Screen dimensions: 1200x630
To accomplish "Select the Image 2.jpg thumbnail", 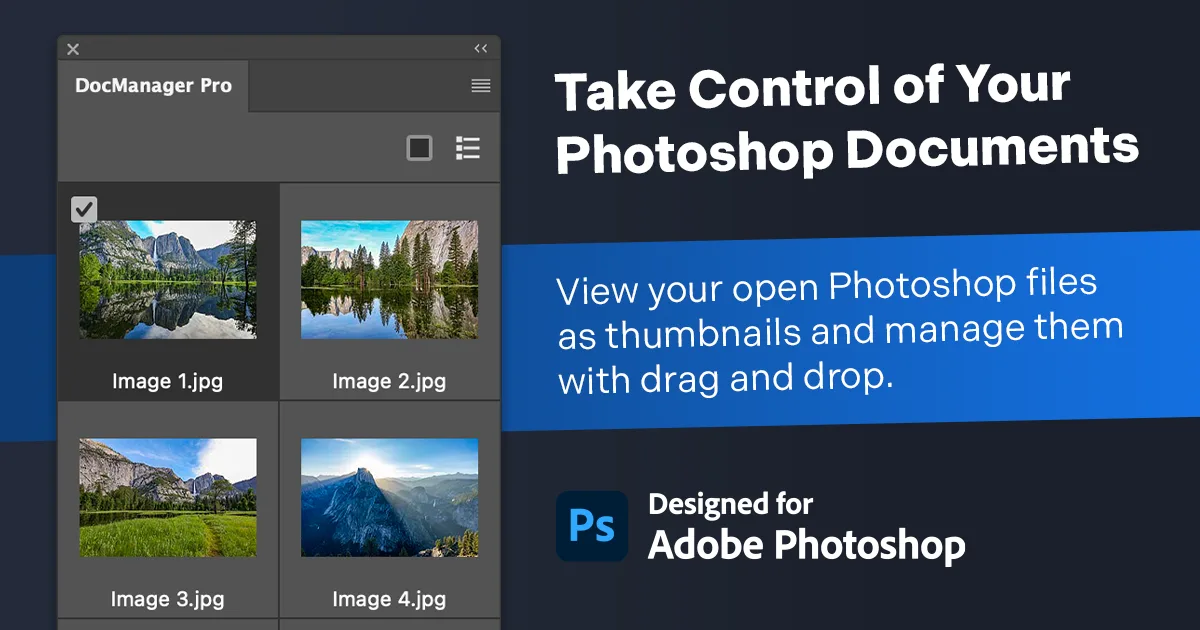I will coord(390,280).
